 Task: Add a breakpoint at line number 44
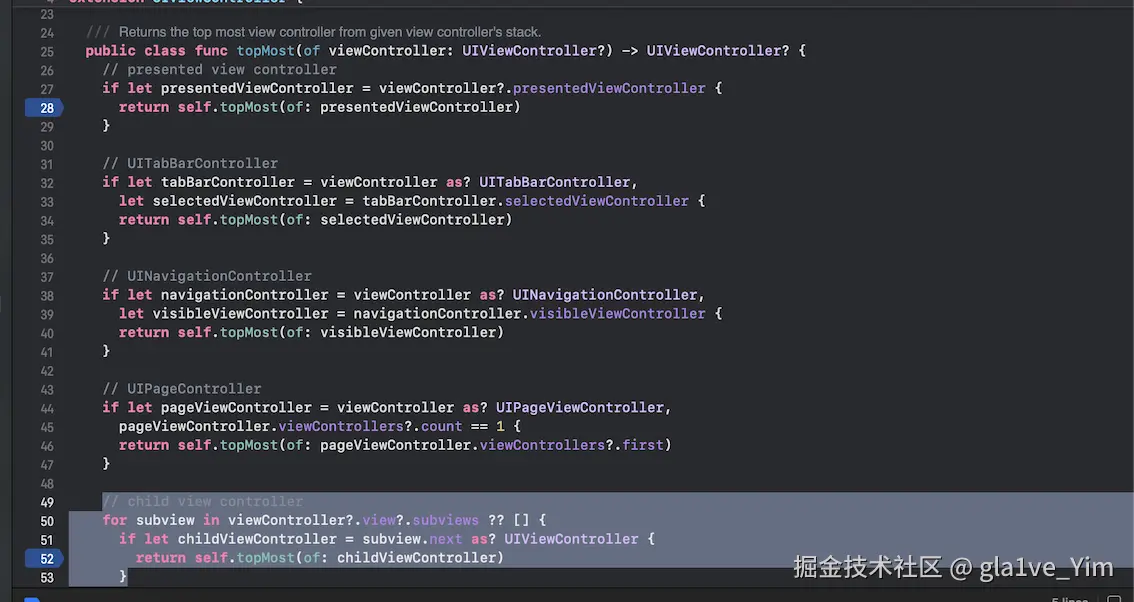46,407
